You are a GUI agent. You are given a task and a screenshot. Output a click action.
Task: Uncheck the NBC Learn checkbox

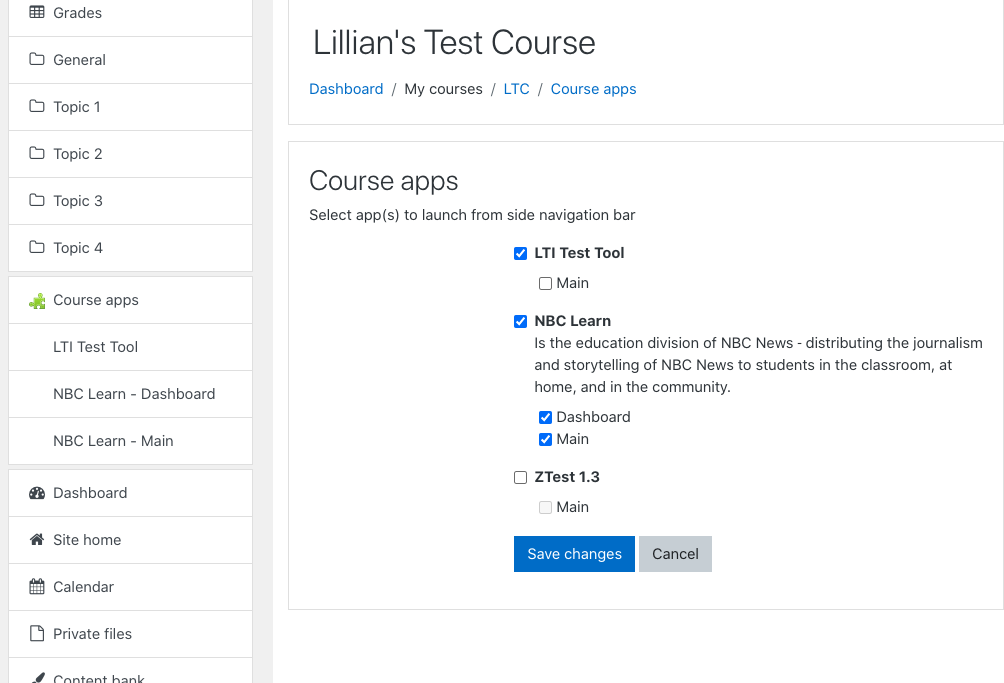(521, 321)
